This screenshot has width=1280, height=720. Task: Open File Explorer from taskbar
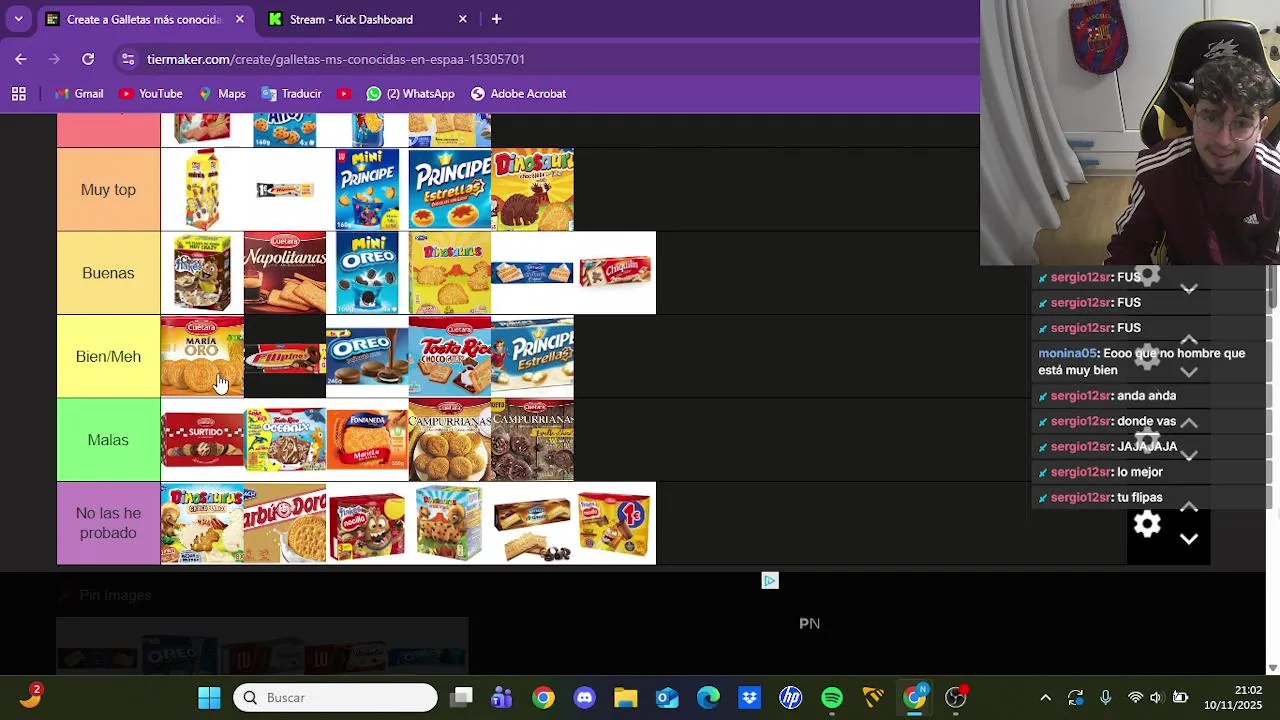(x=626, y=697)
